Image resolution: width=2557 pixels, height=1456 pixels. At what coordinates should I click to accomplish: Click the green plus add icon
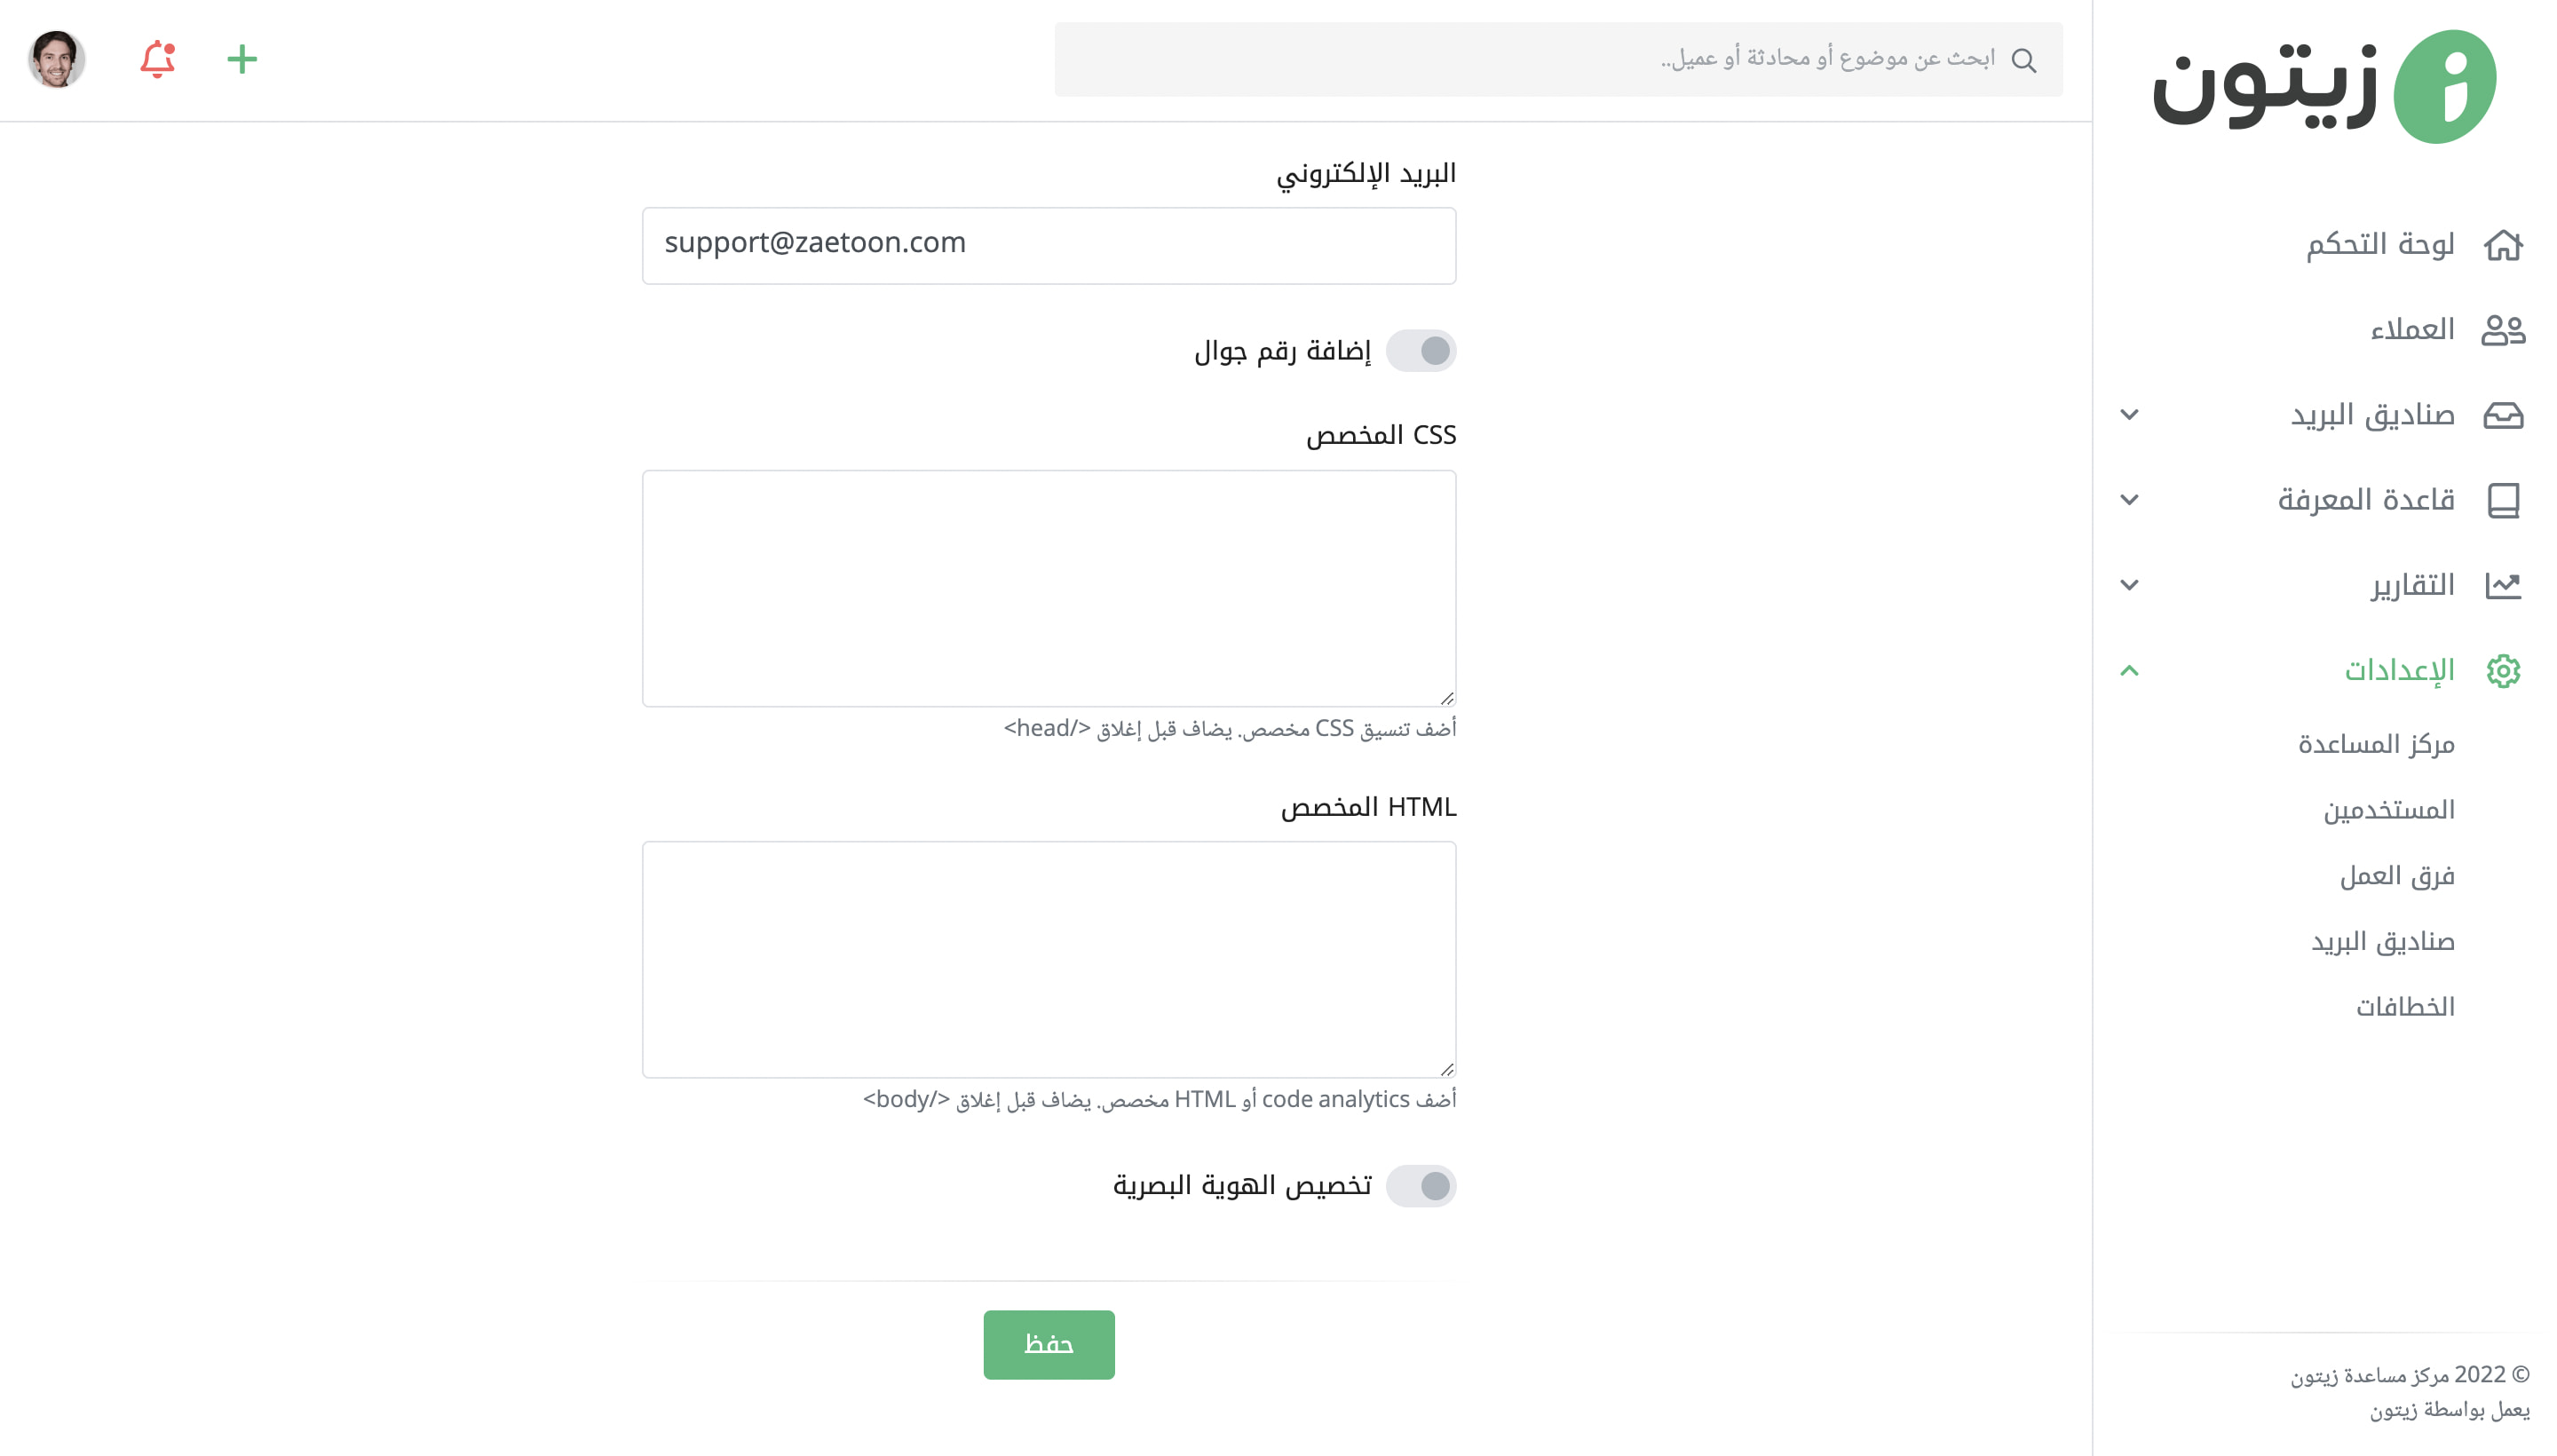(242, 59)
